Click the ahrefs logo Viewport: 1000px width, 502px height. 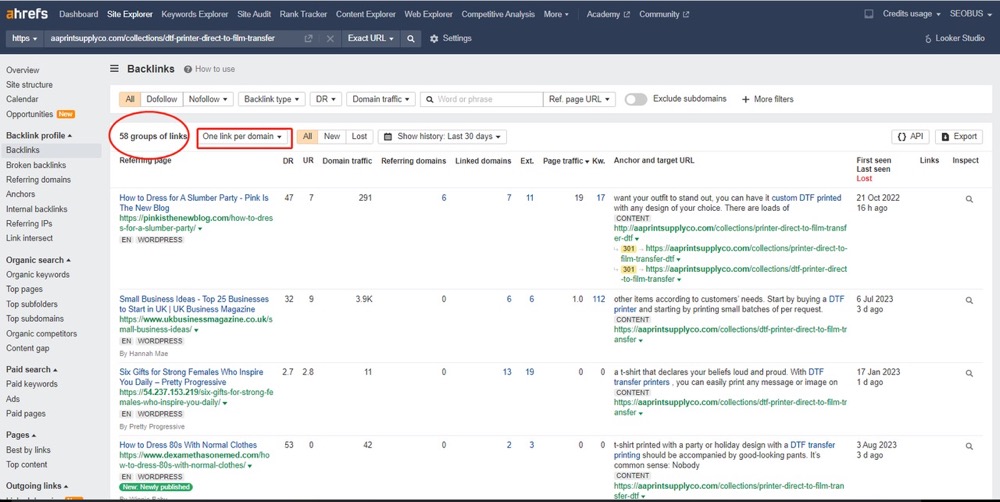pyautogui.click(x=28, y=14)
